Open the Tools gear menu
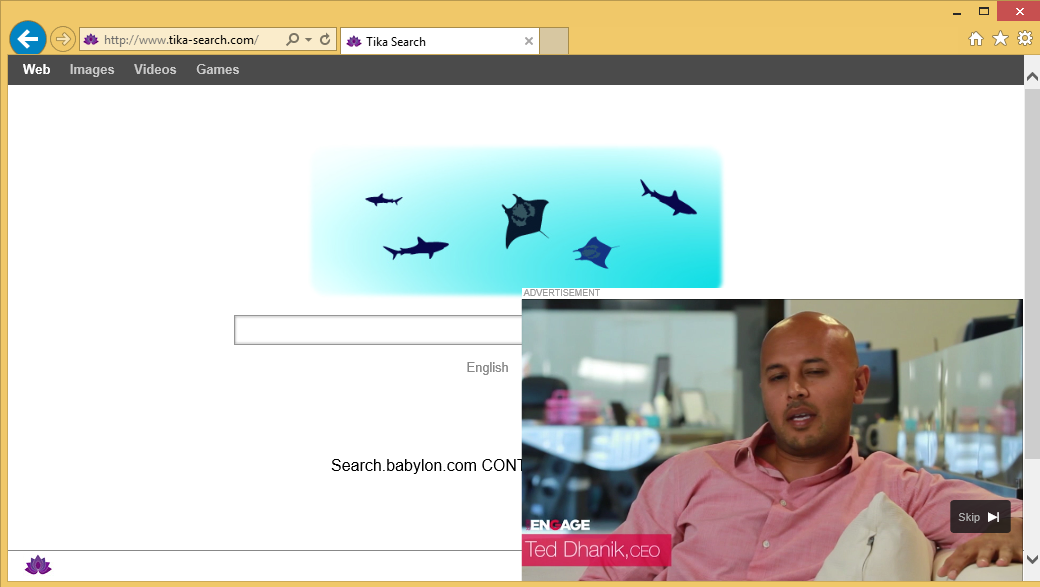This screenshot has height=587, width=1040. [1024, 38]
